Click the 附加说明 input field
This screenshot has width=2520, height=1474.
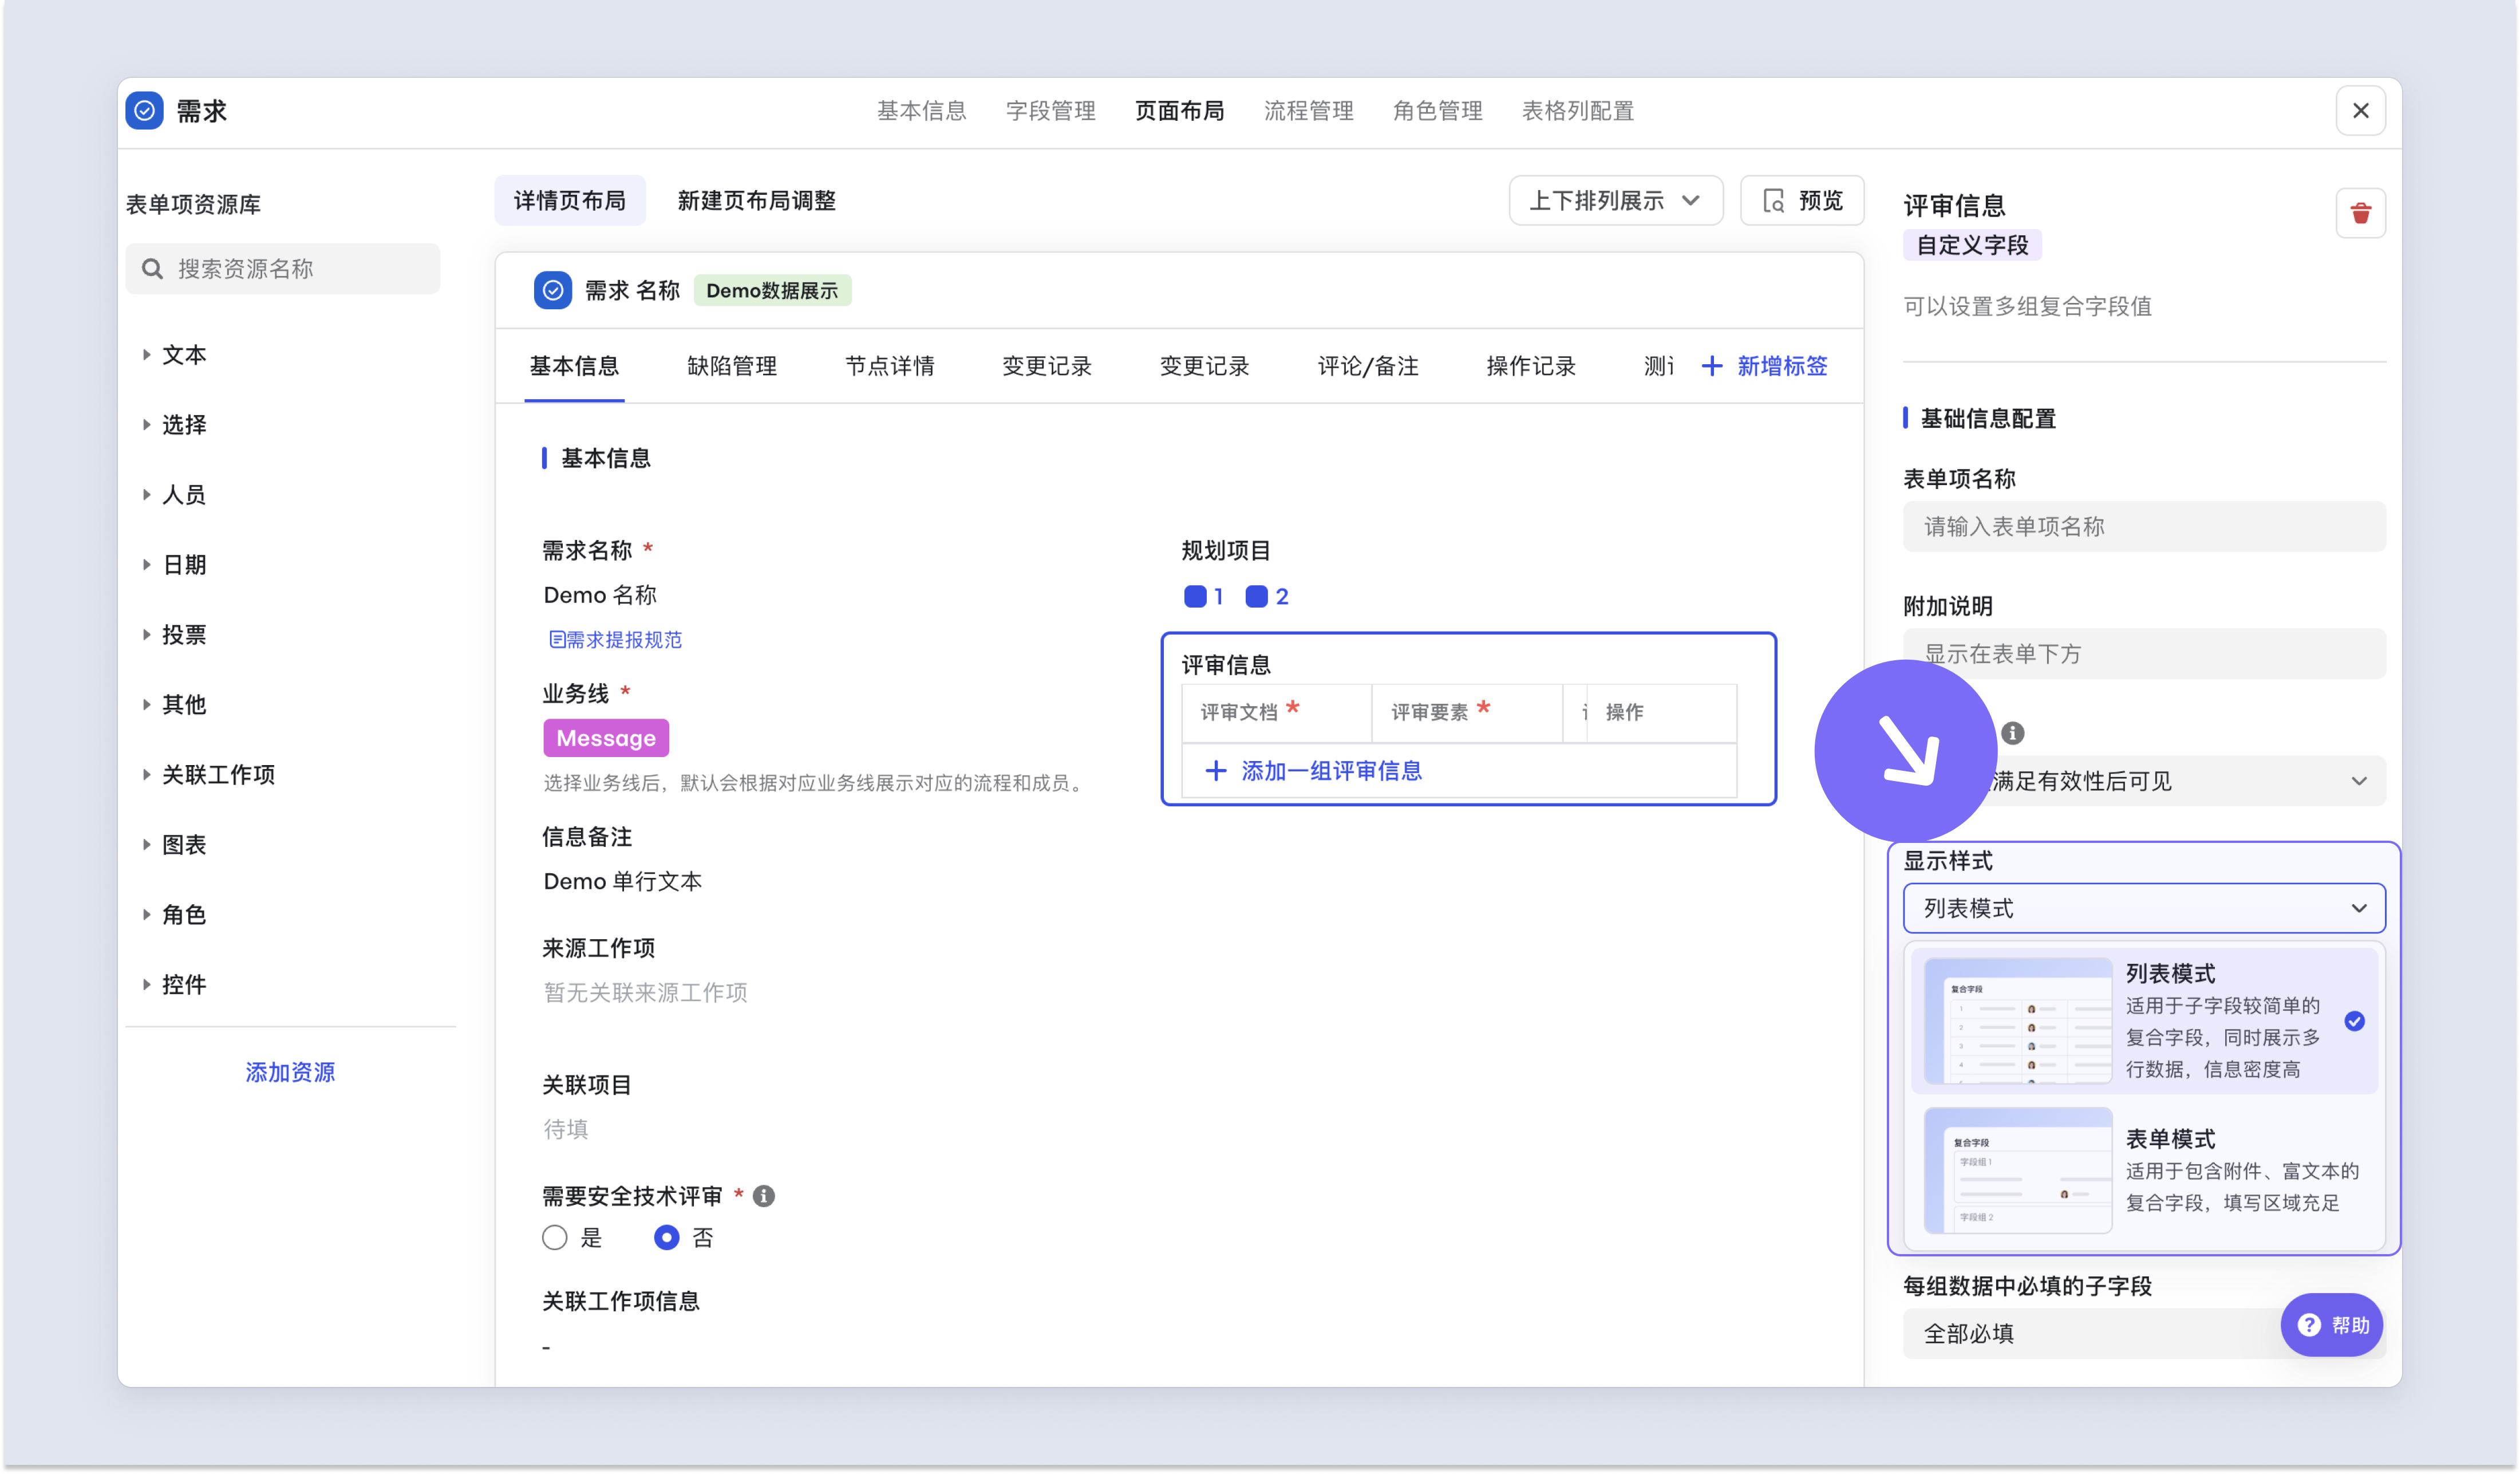[x=2144, y=654]
